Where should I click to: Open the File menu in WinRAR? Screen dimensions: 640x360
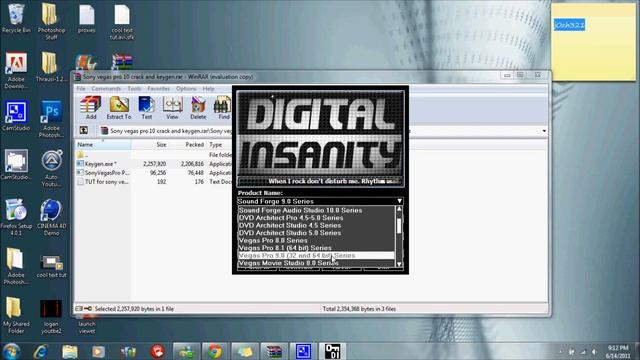tap(81, 89)
